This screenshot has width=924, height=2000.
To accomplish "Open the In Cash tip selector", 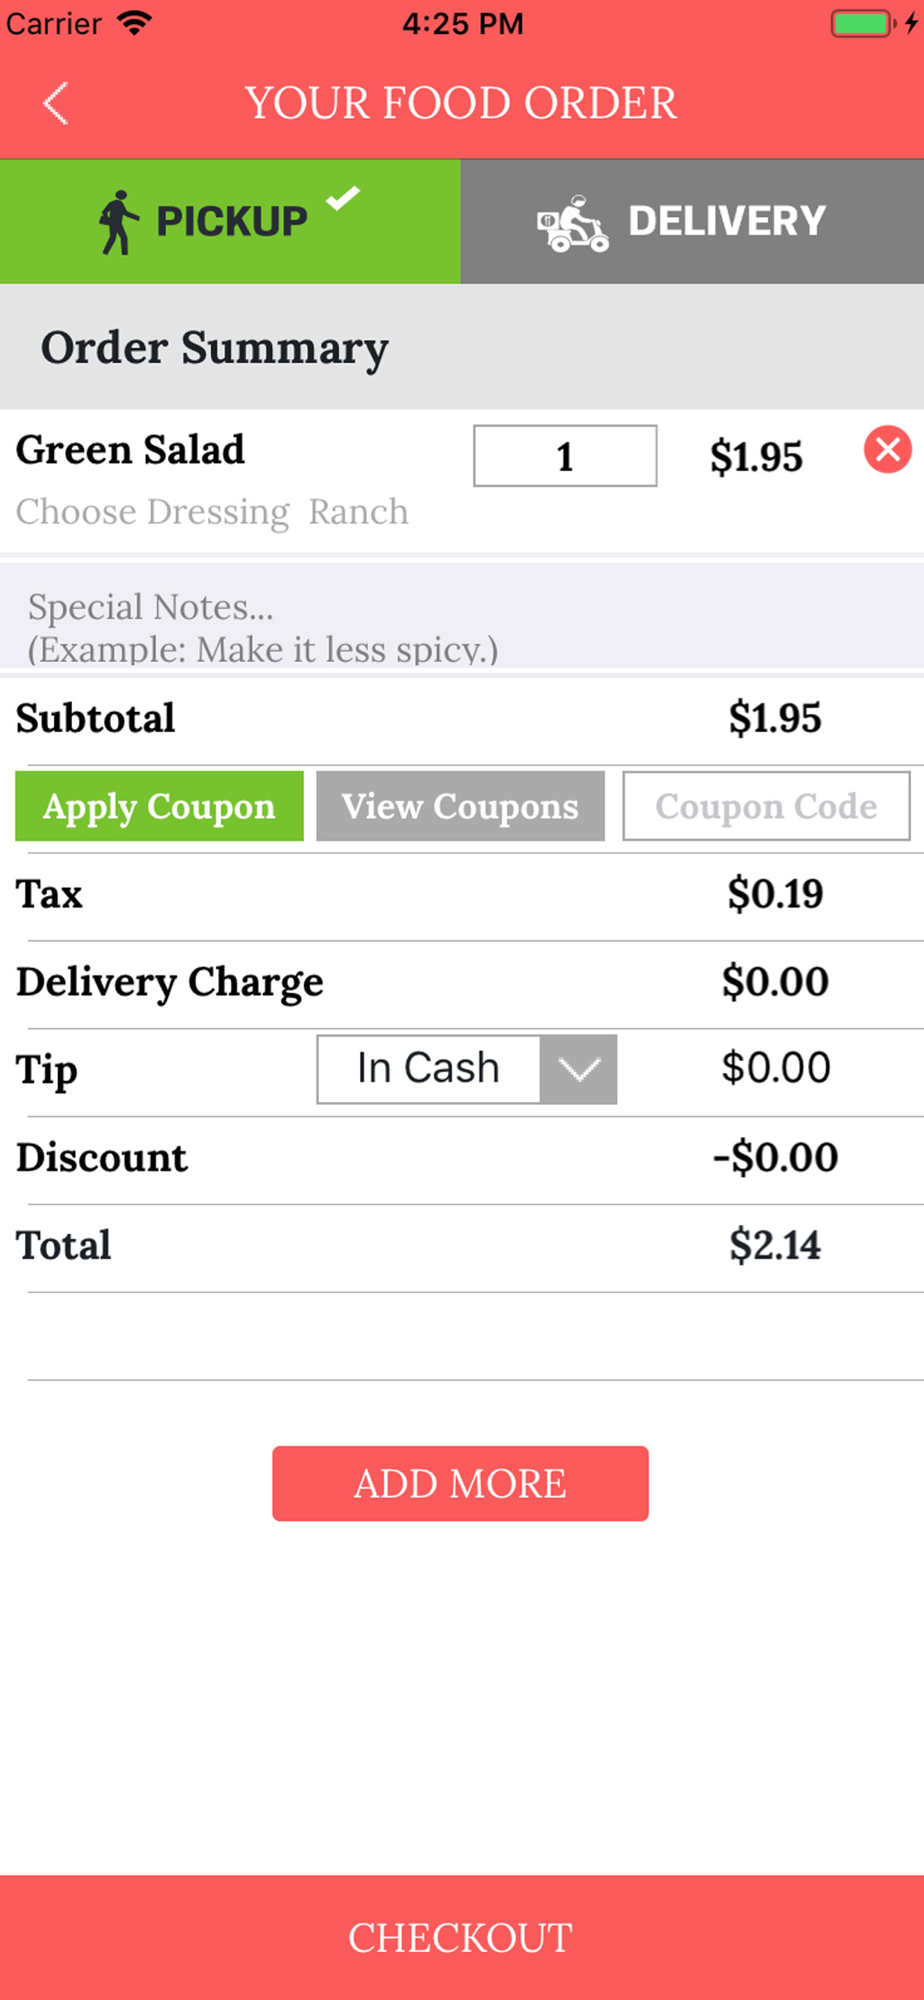I will pos(467,1070).
